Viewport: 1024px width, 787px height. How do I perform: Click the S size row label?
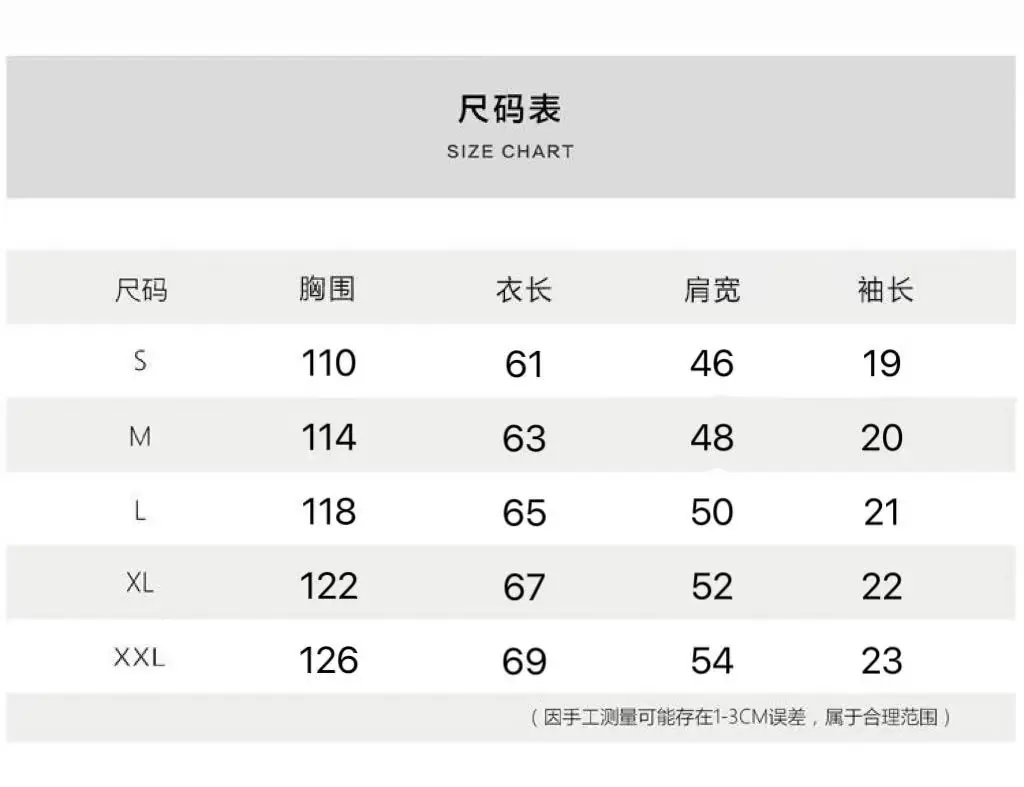pyautogui.click(x=140, y=361)
